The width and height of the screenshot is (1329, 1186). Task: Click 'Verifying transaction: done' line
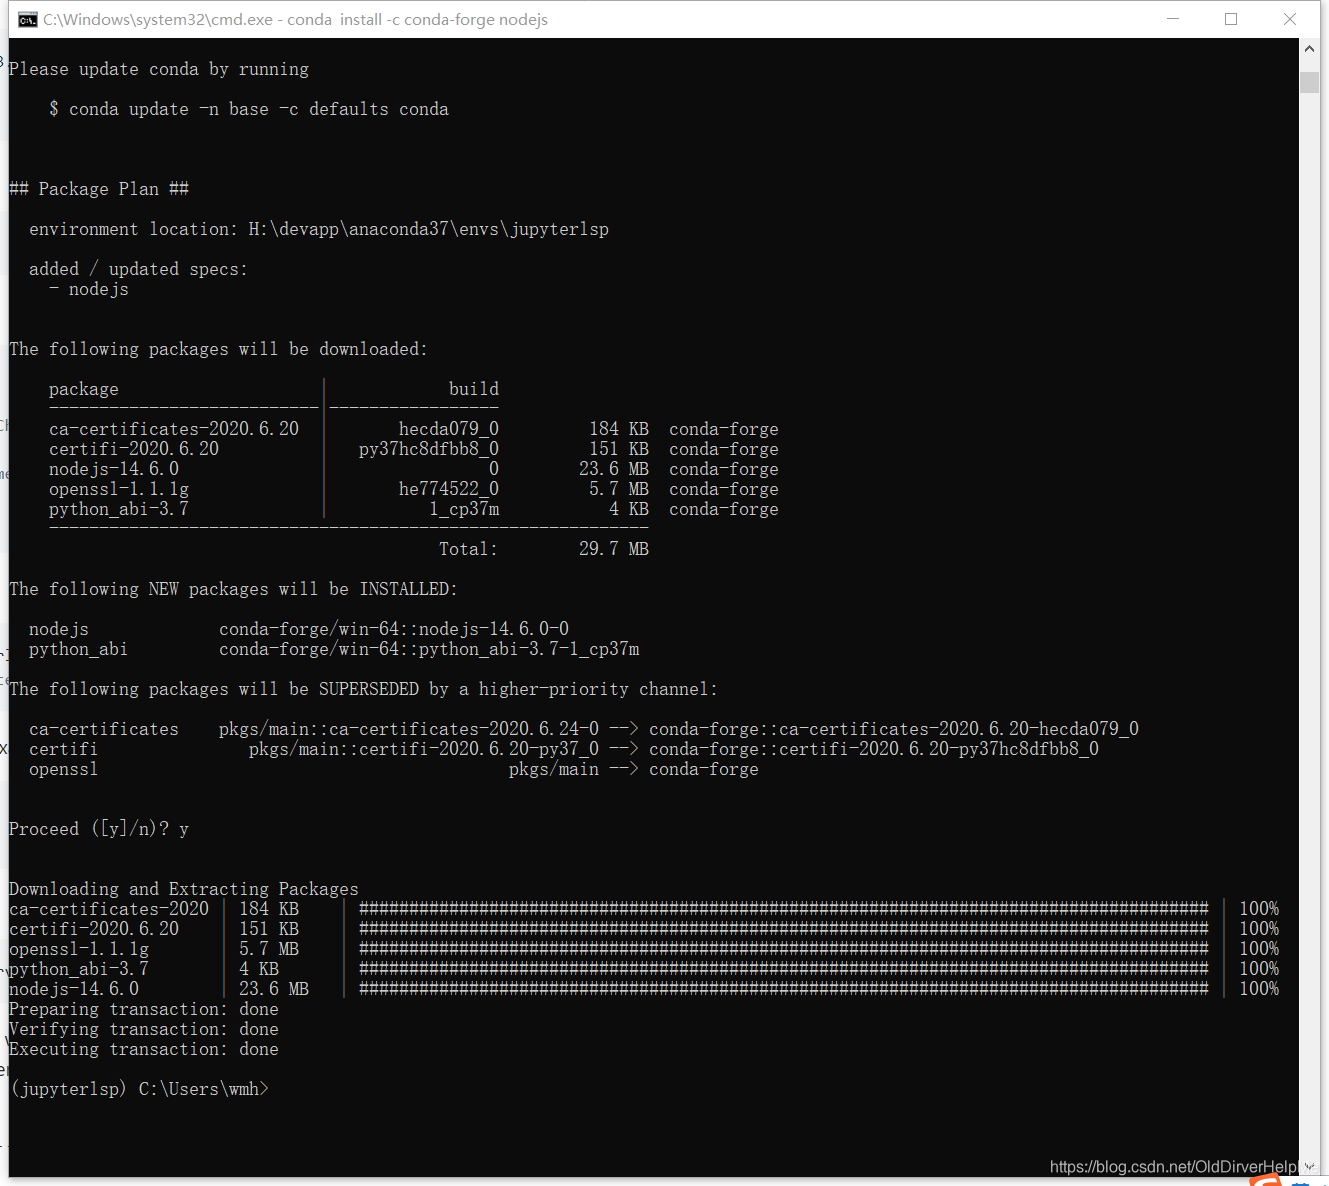click(144, 1029)
